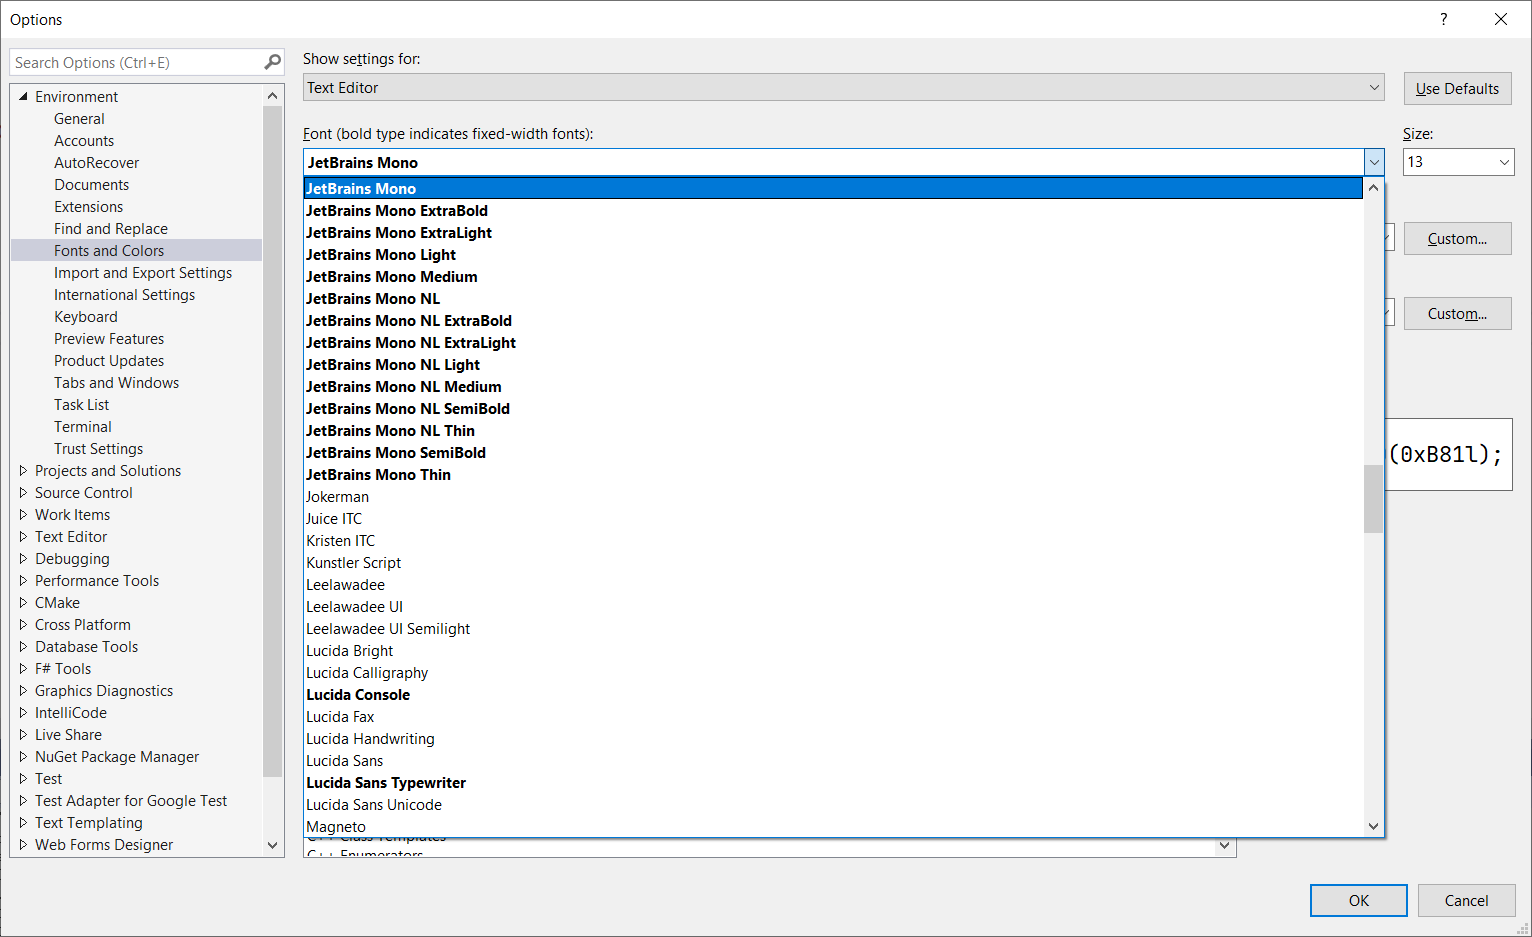Viewport: 1532px width, 937px height.
Task: Close the Options dialog window
Action: tap(1500, 19)
